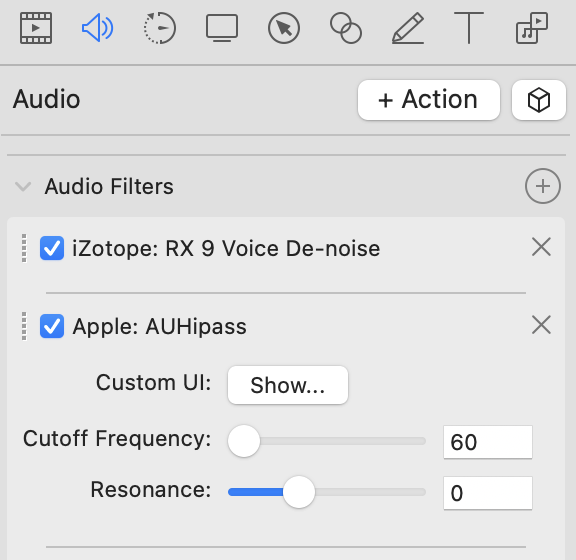Uncheck the Apple AUHipass filter
The width and height of the screenshot is (576, 560).
[x=52, y=326]
